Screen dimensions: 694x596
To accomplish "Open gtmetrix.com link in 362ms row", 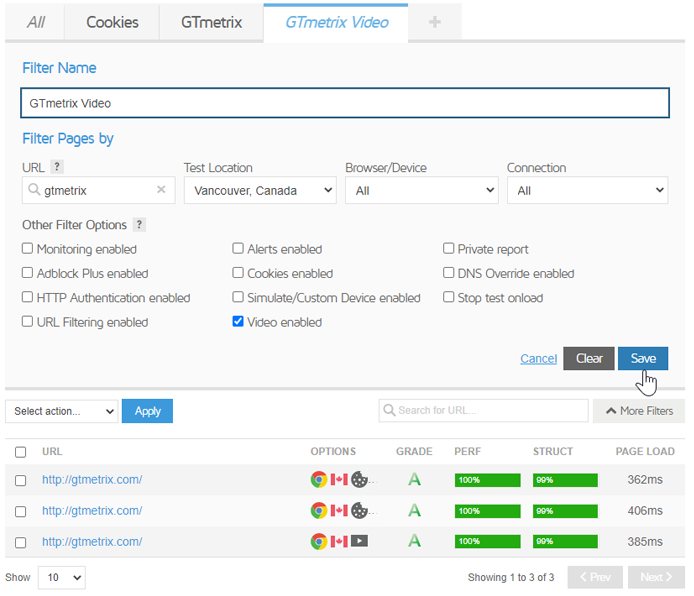I will point(92,479).
